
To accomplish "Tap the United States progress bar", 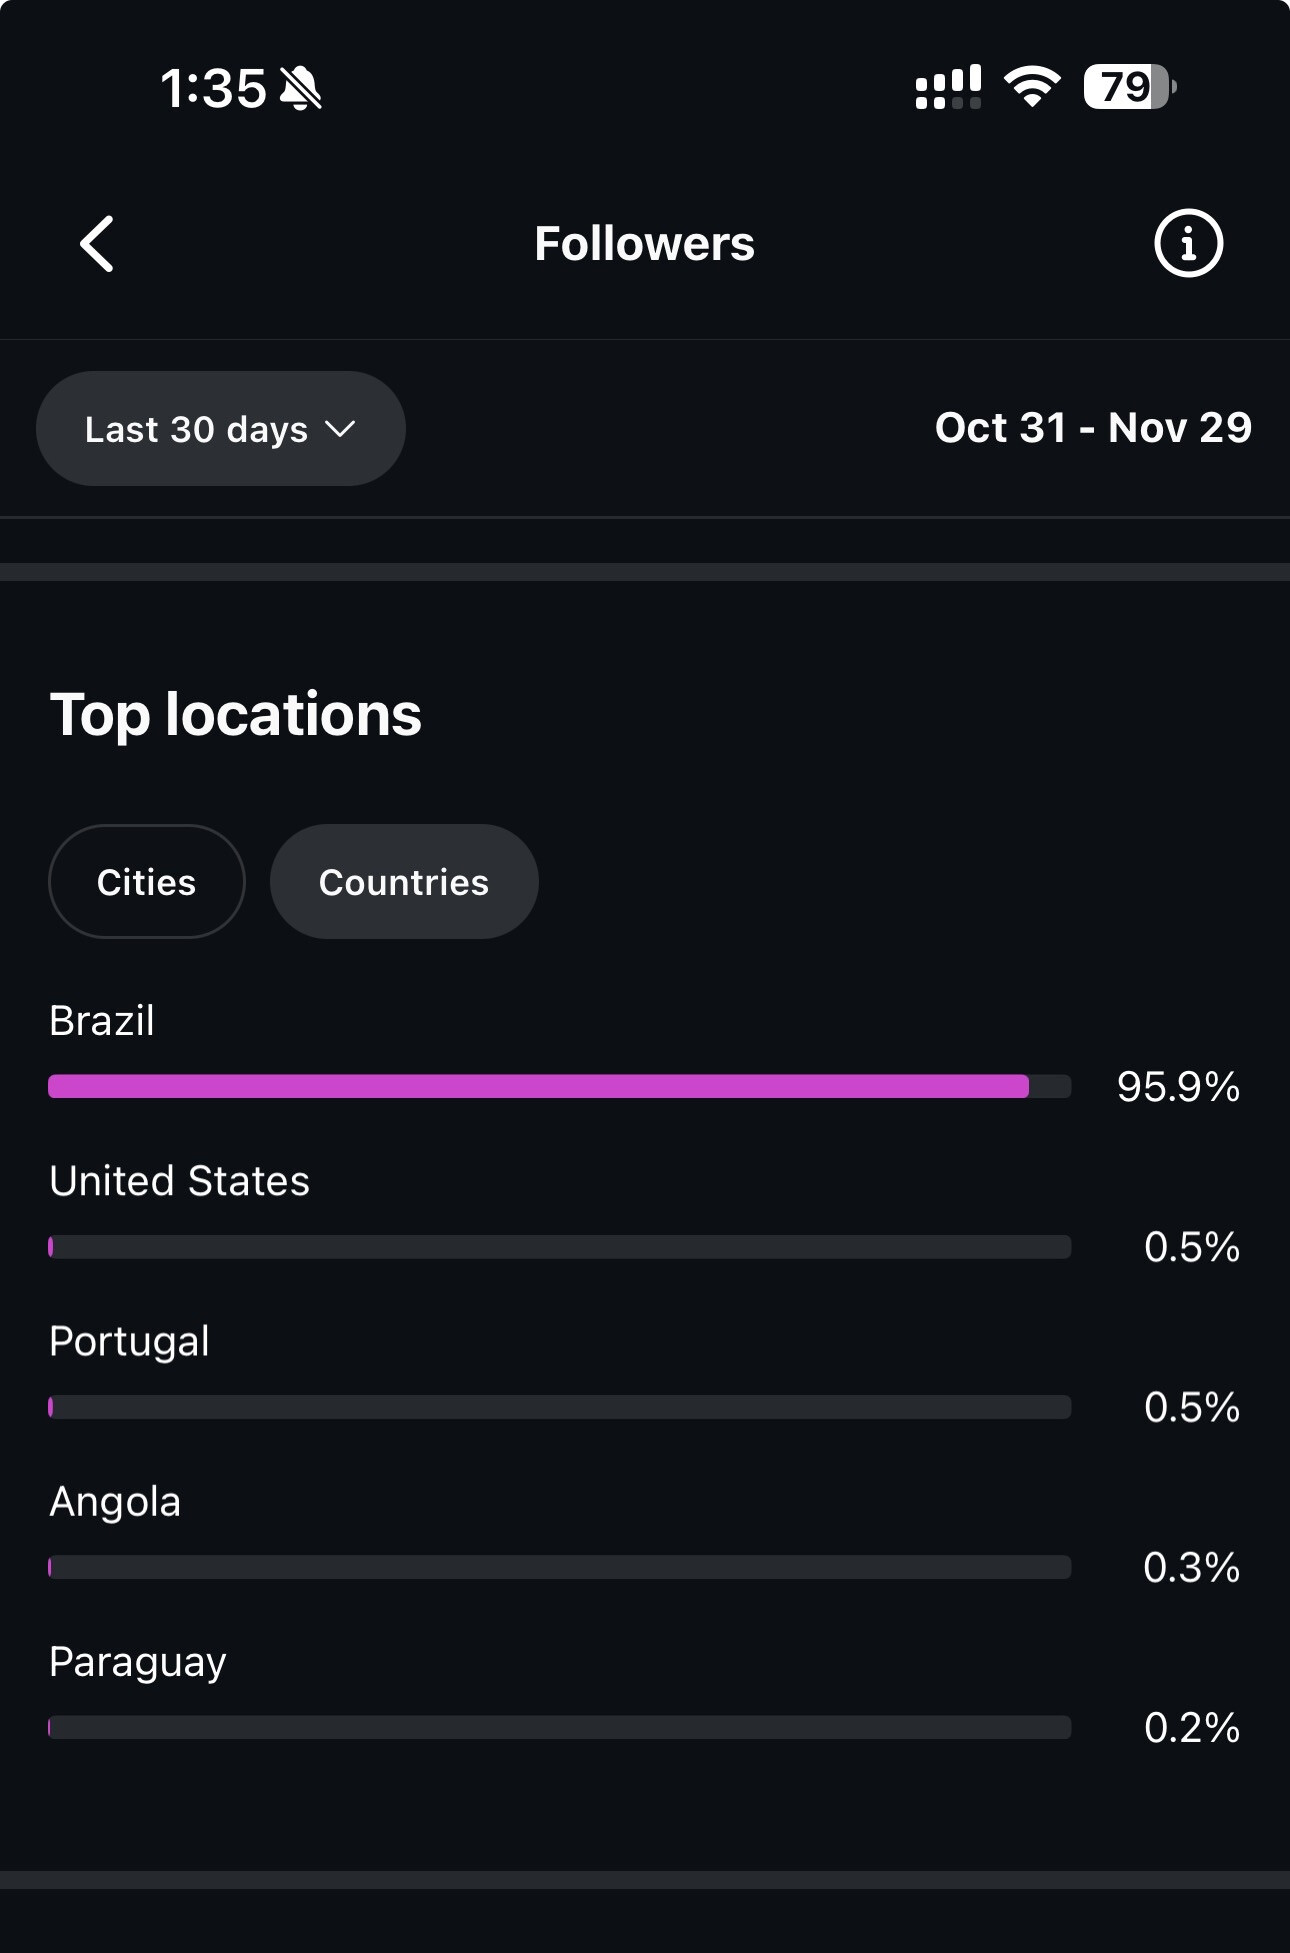I will pos(559,1247).
